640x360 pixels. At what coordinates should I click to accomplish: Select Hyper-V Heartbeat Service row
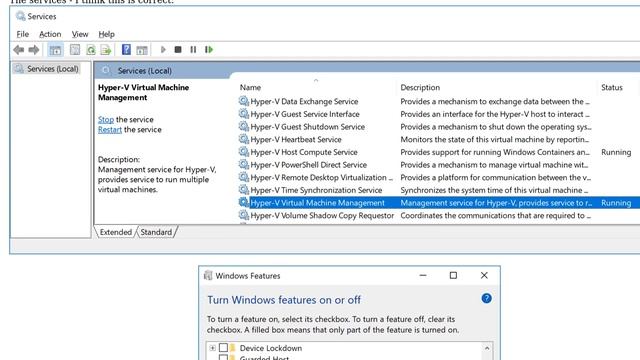click(438, 139)
